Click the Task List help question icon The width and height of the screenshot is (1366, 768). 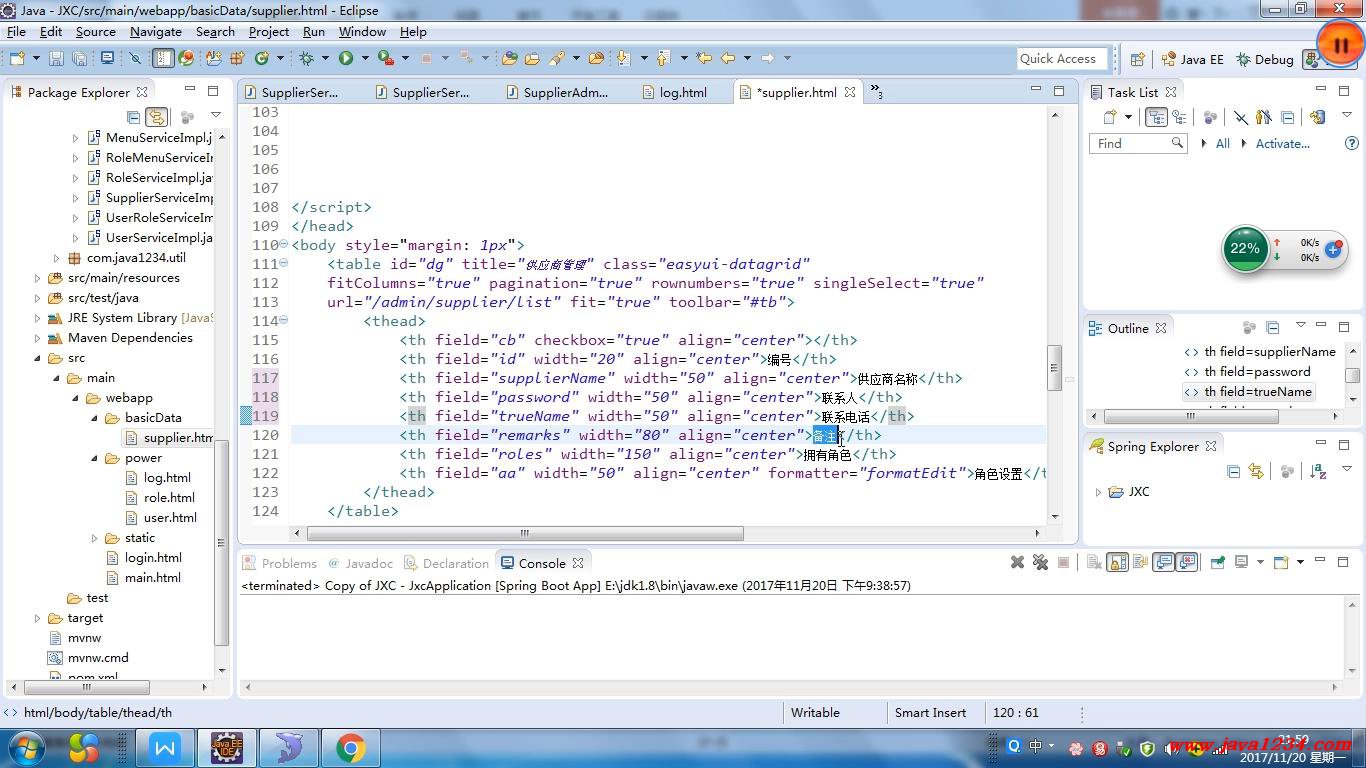(x=1352, y=143)
